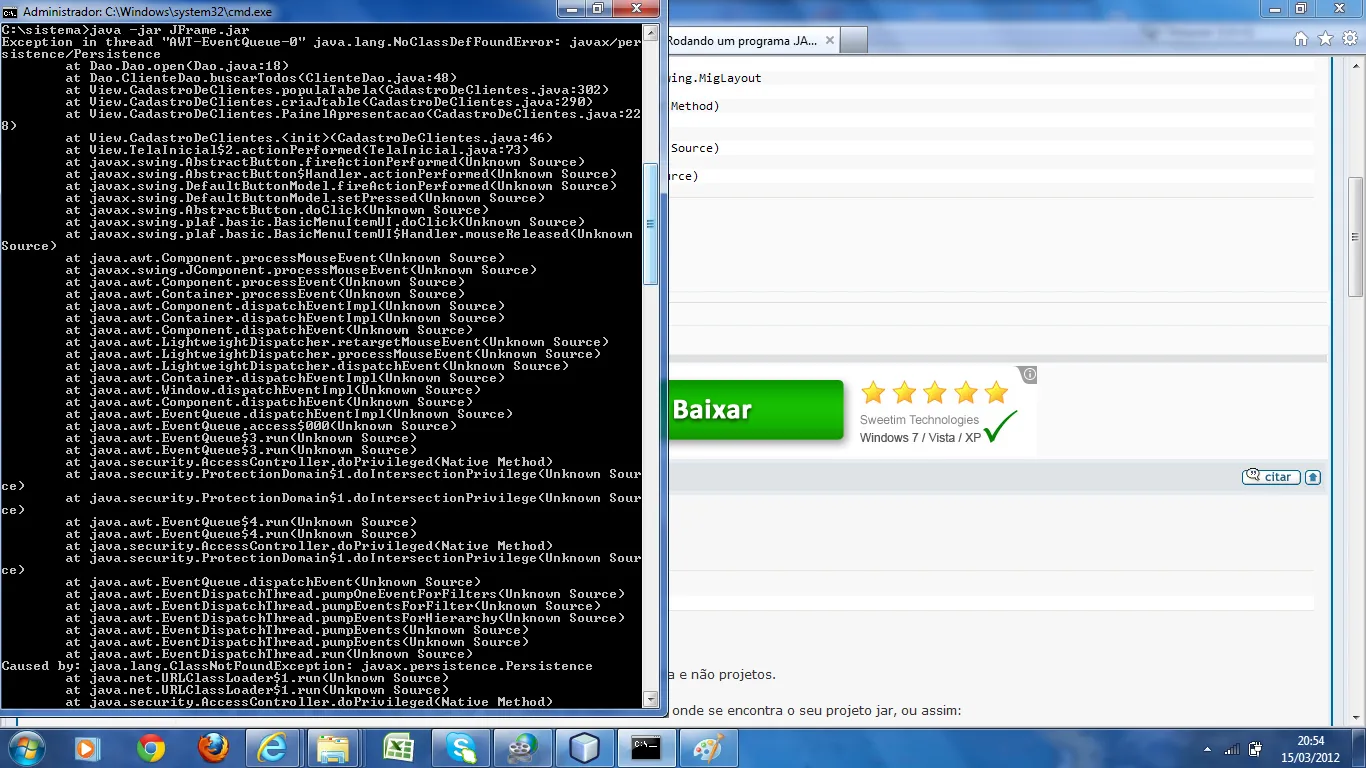
Task: Go to the browser home page icon
Action: (x=1301, y=39)
